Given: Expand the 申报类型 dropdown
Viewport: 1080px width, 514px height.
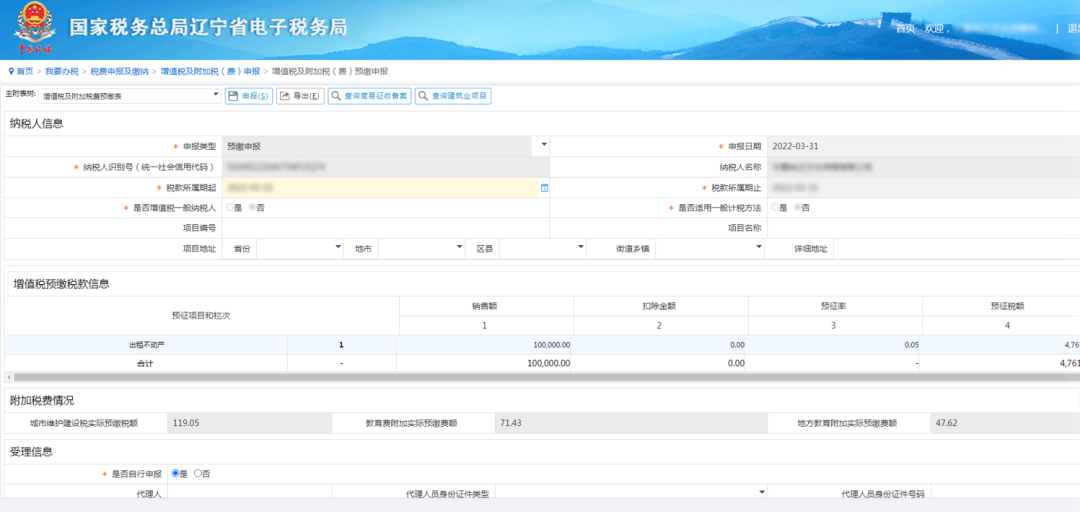Looking at the screenshot, I should tap(386, 146).
